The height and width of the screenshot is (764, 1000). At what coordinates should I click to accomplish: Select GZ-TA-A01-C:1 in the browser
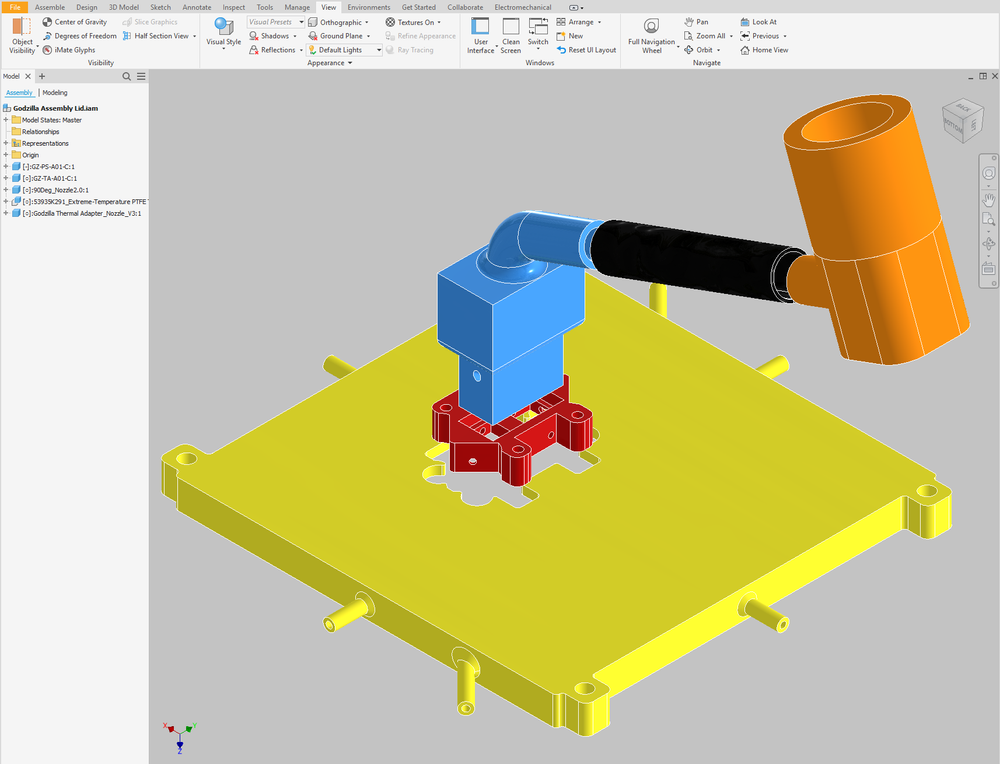tap(50, 179)
